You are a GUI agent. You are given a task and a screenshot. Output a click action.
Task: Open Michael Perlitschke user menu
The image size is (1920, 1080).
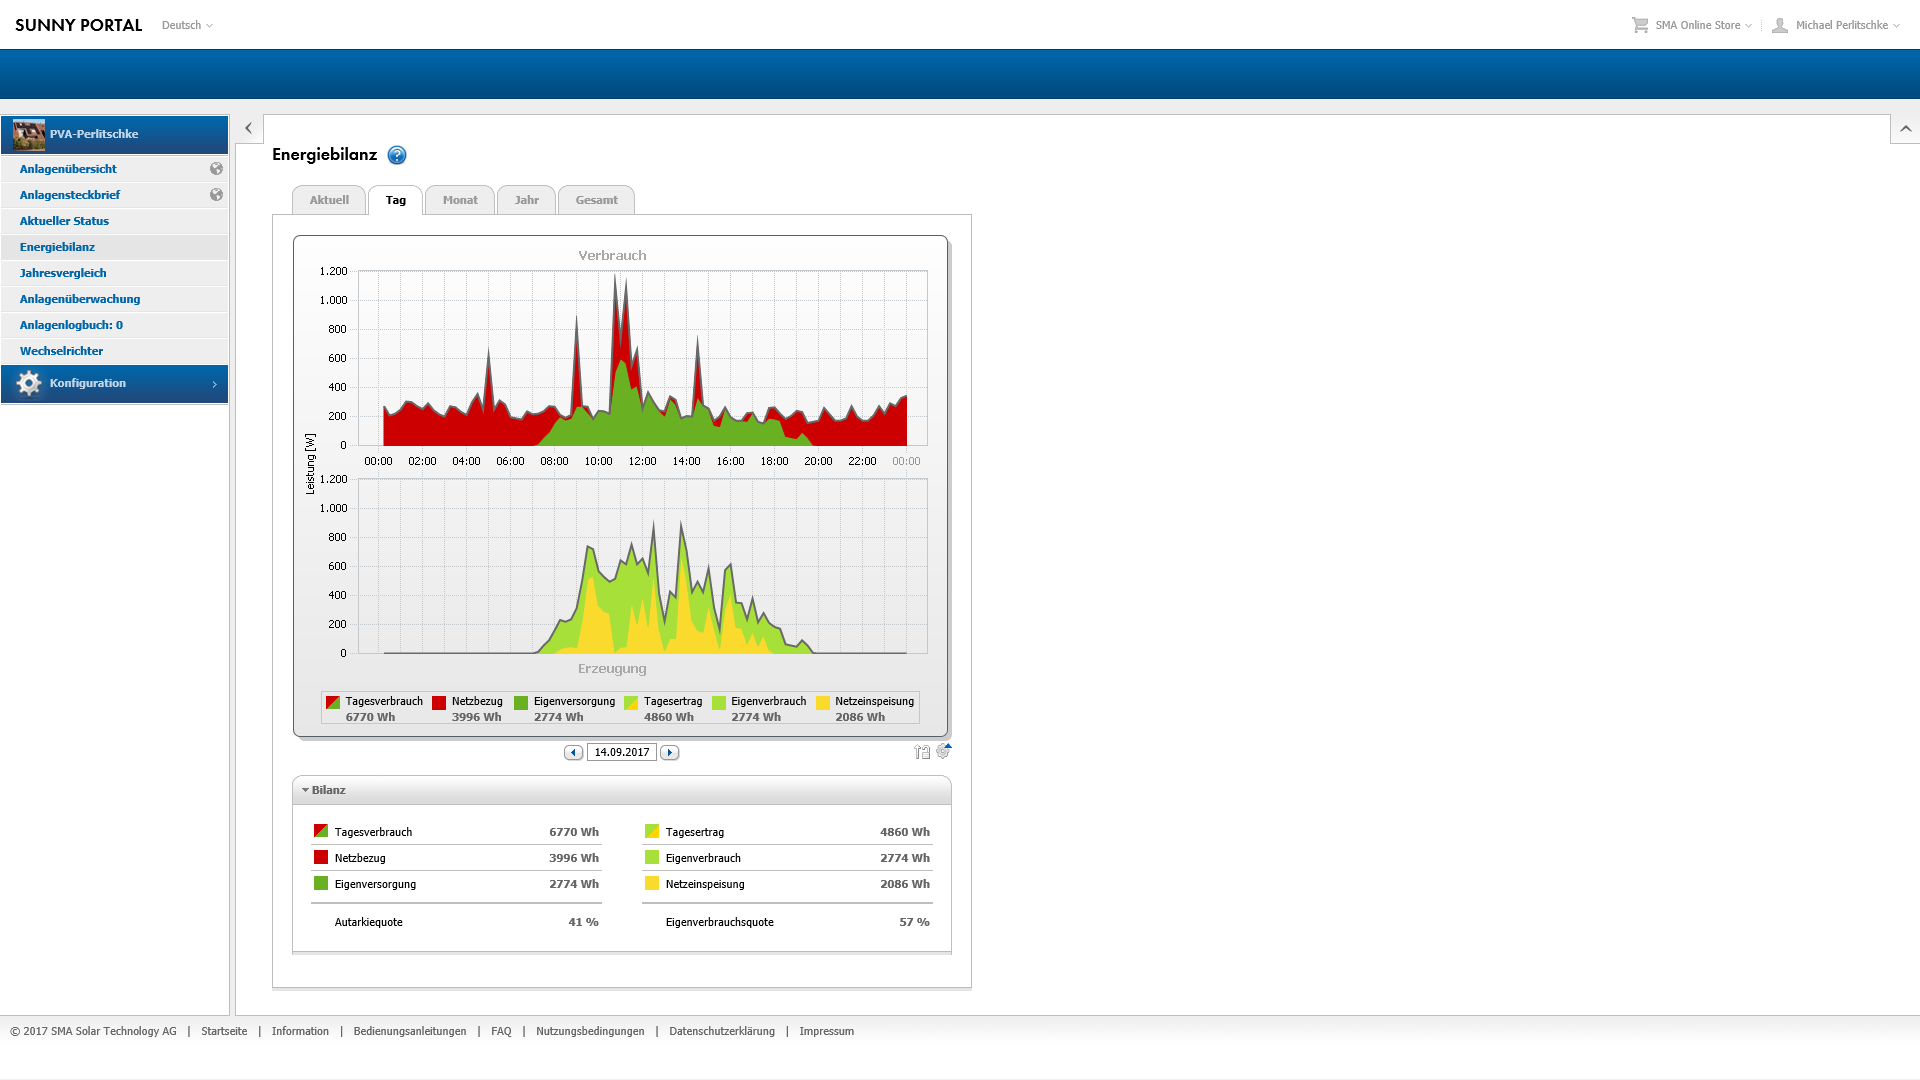tap(1840, 25)
